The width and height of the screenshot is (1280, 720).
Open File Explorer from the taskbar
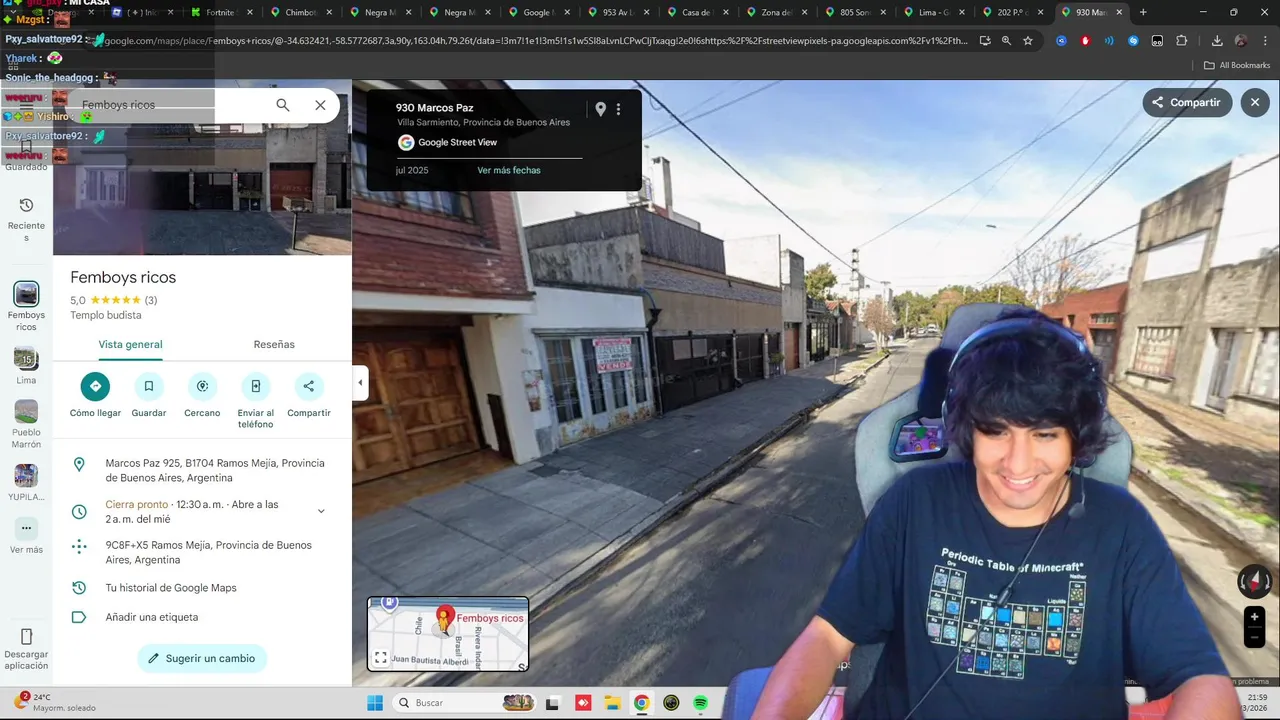coord(612,703)
